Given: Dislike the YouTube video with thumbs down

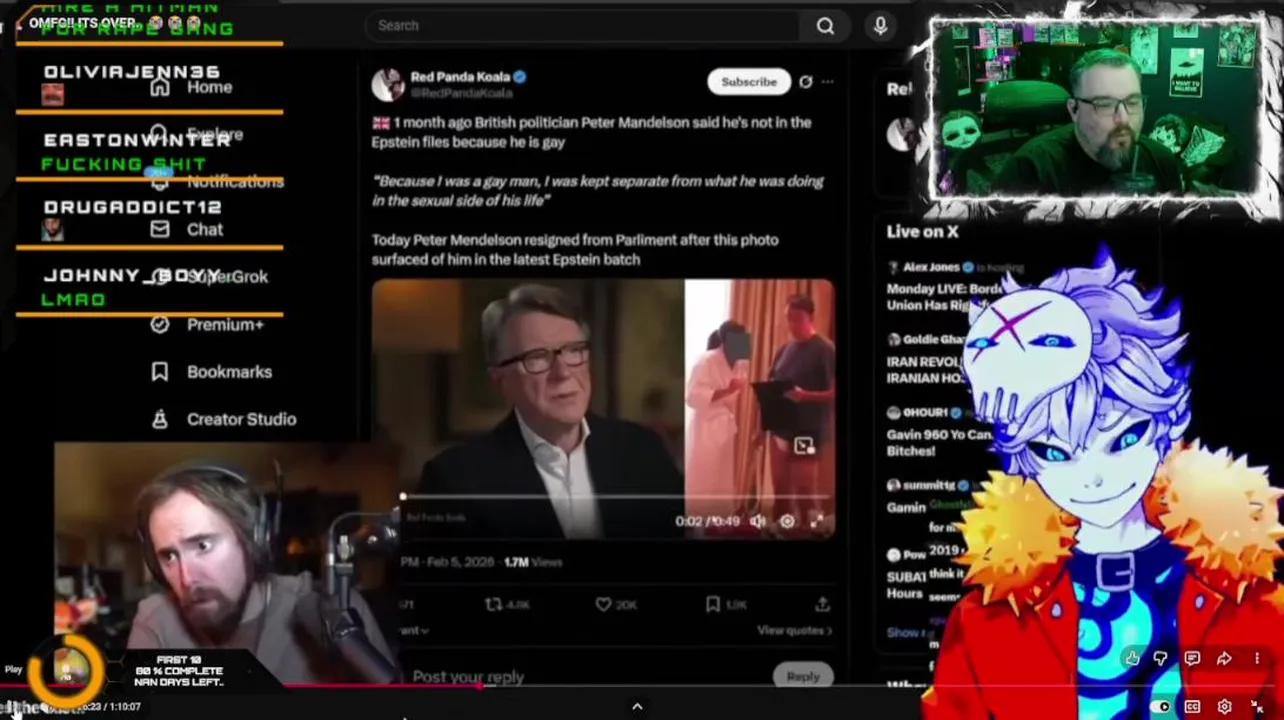Looking at the screenshot, I should click(x=1161, y=658).
